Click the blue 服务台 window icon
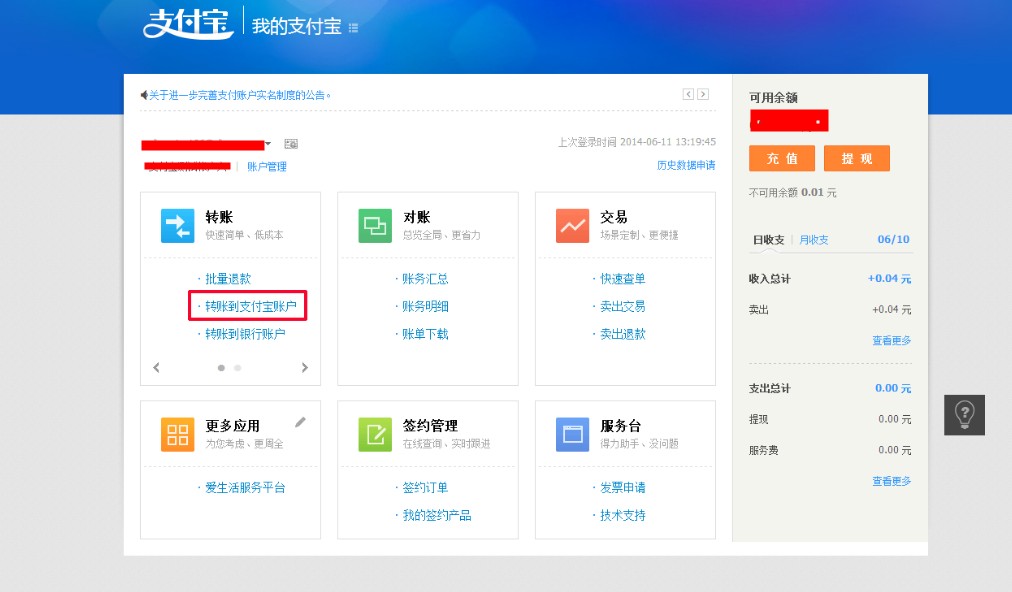This screenshot has height=592, width=1012. click(x=572, y=434)
